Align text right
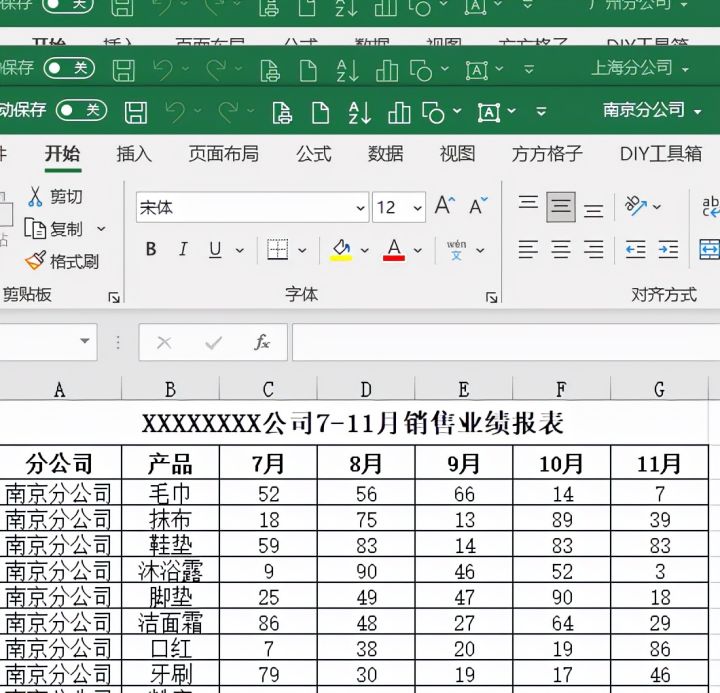Screen dimensions: 720x693 tap(593, 250)
